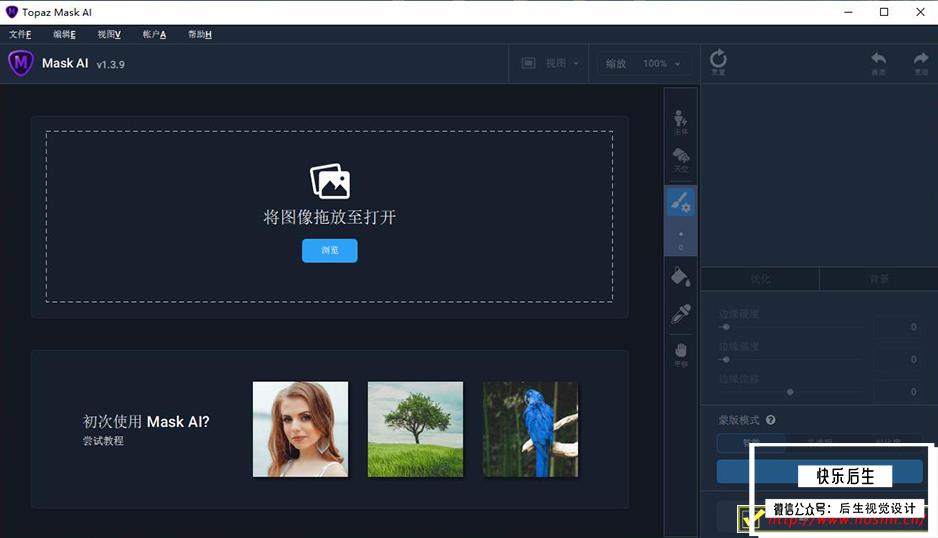Activate the brush settings tool

click(681, 202)
